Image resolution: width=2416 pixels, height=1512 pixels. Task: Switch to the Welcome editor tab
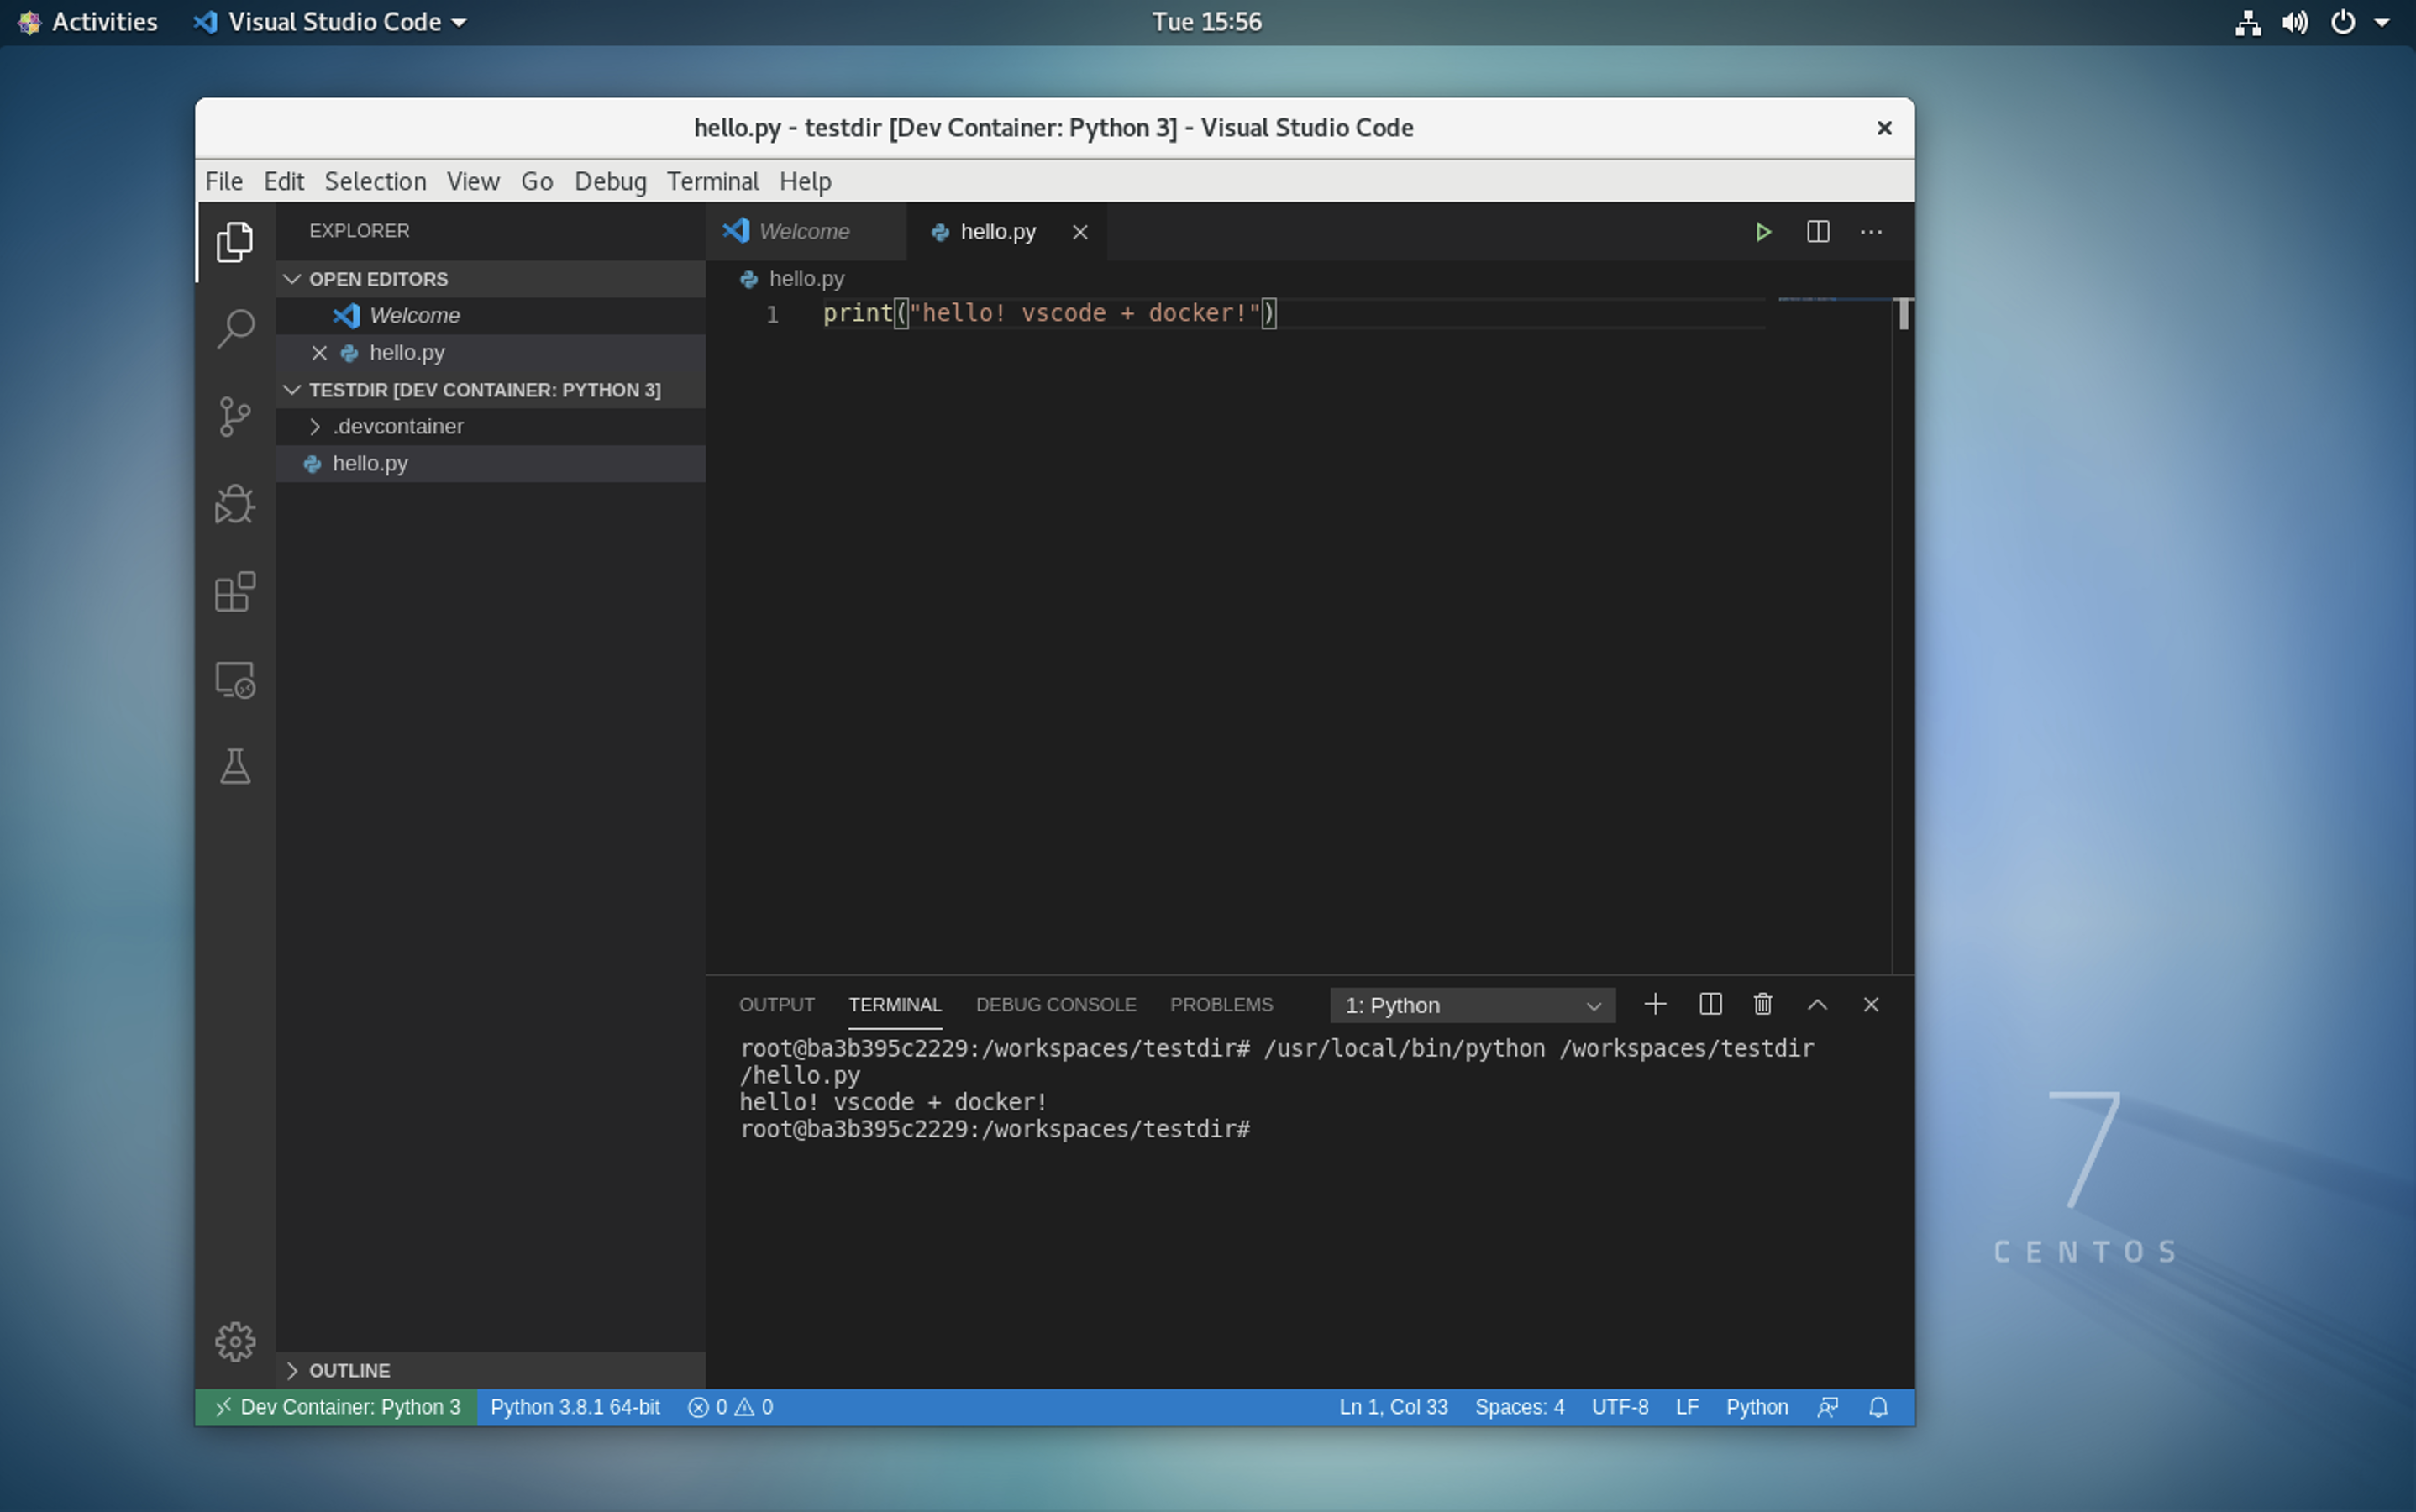(x=806, y=232)
